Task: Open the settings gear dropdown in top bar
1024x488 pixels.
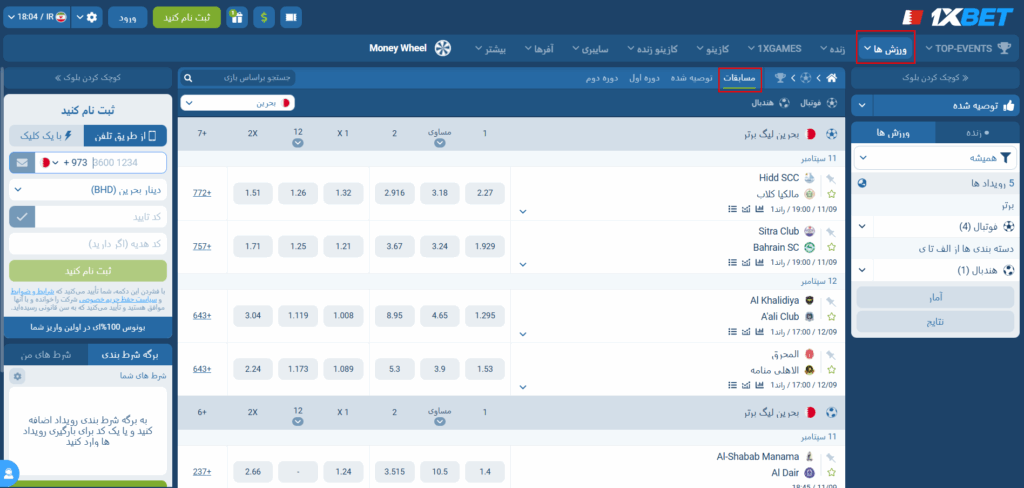Action: tap(86, 18)
